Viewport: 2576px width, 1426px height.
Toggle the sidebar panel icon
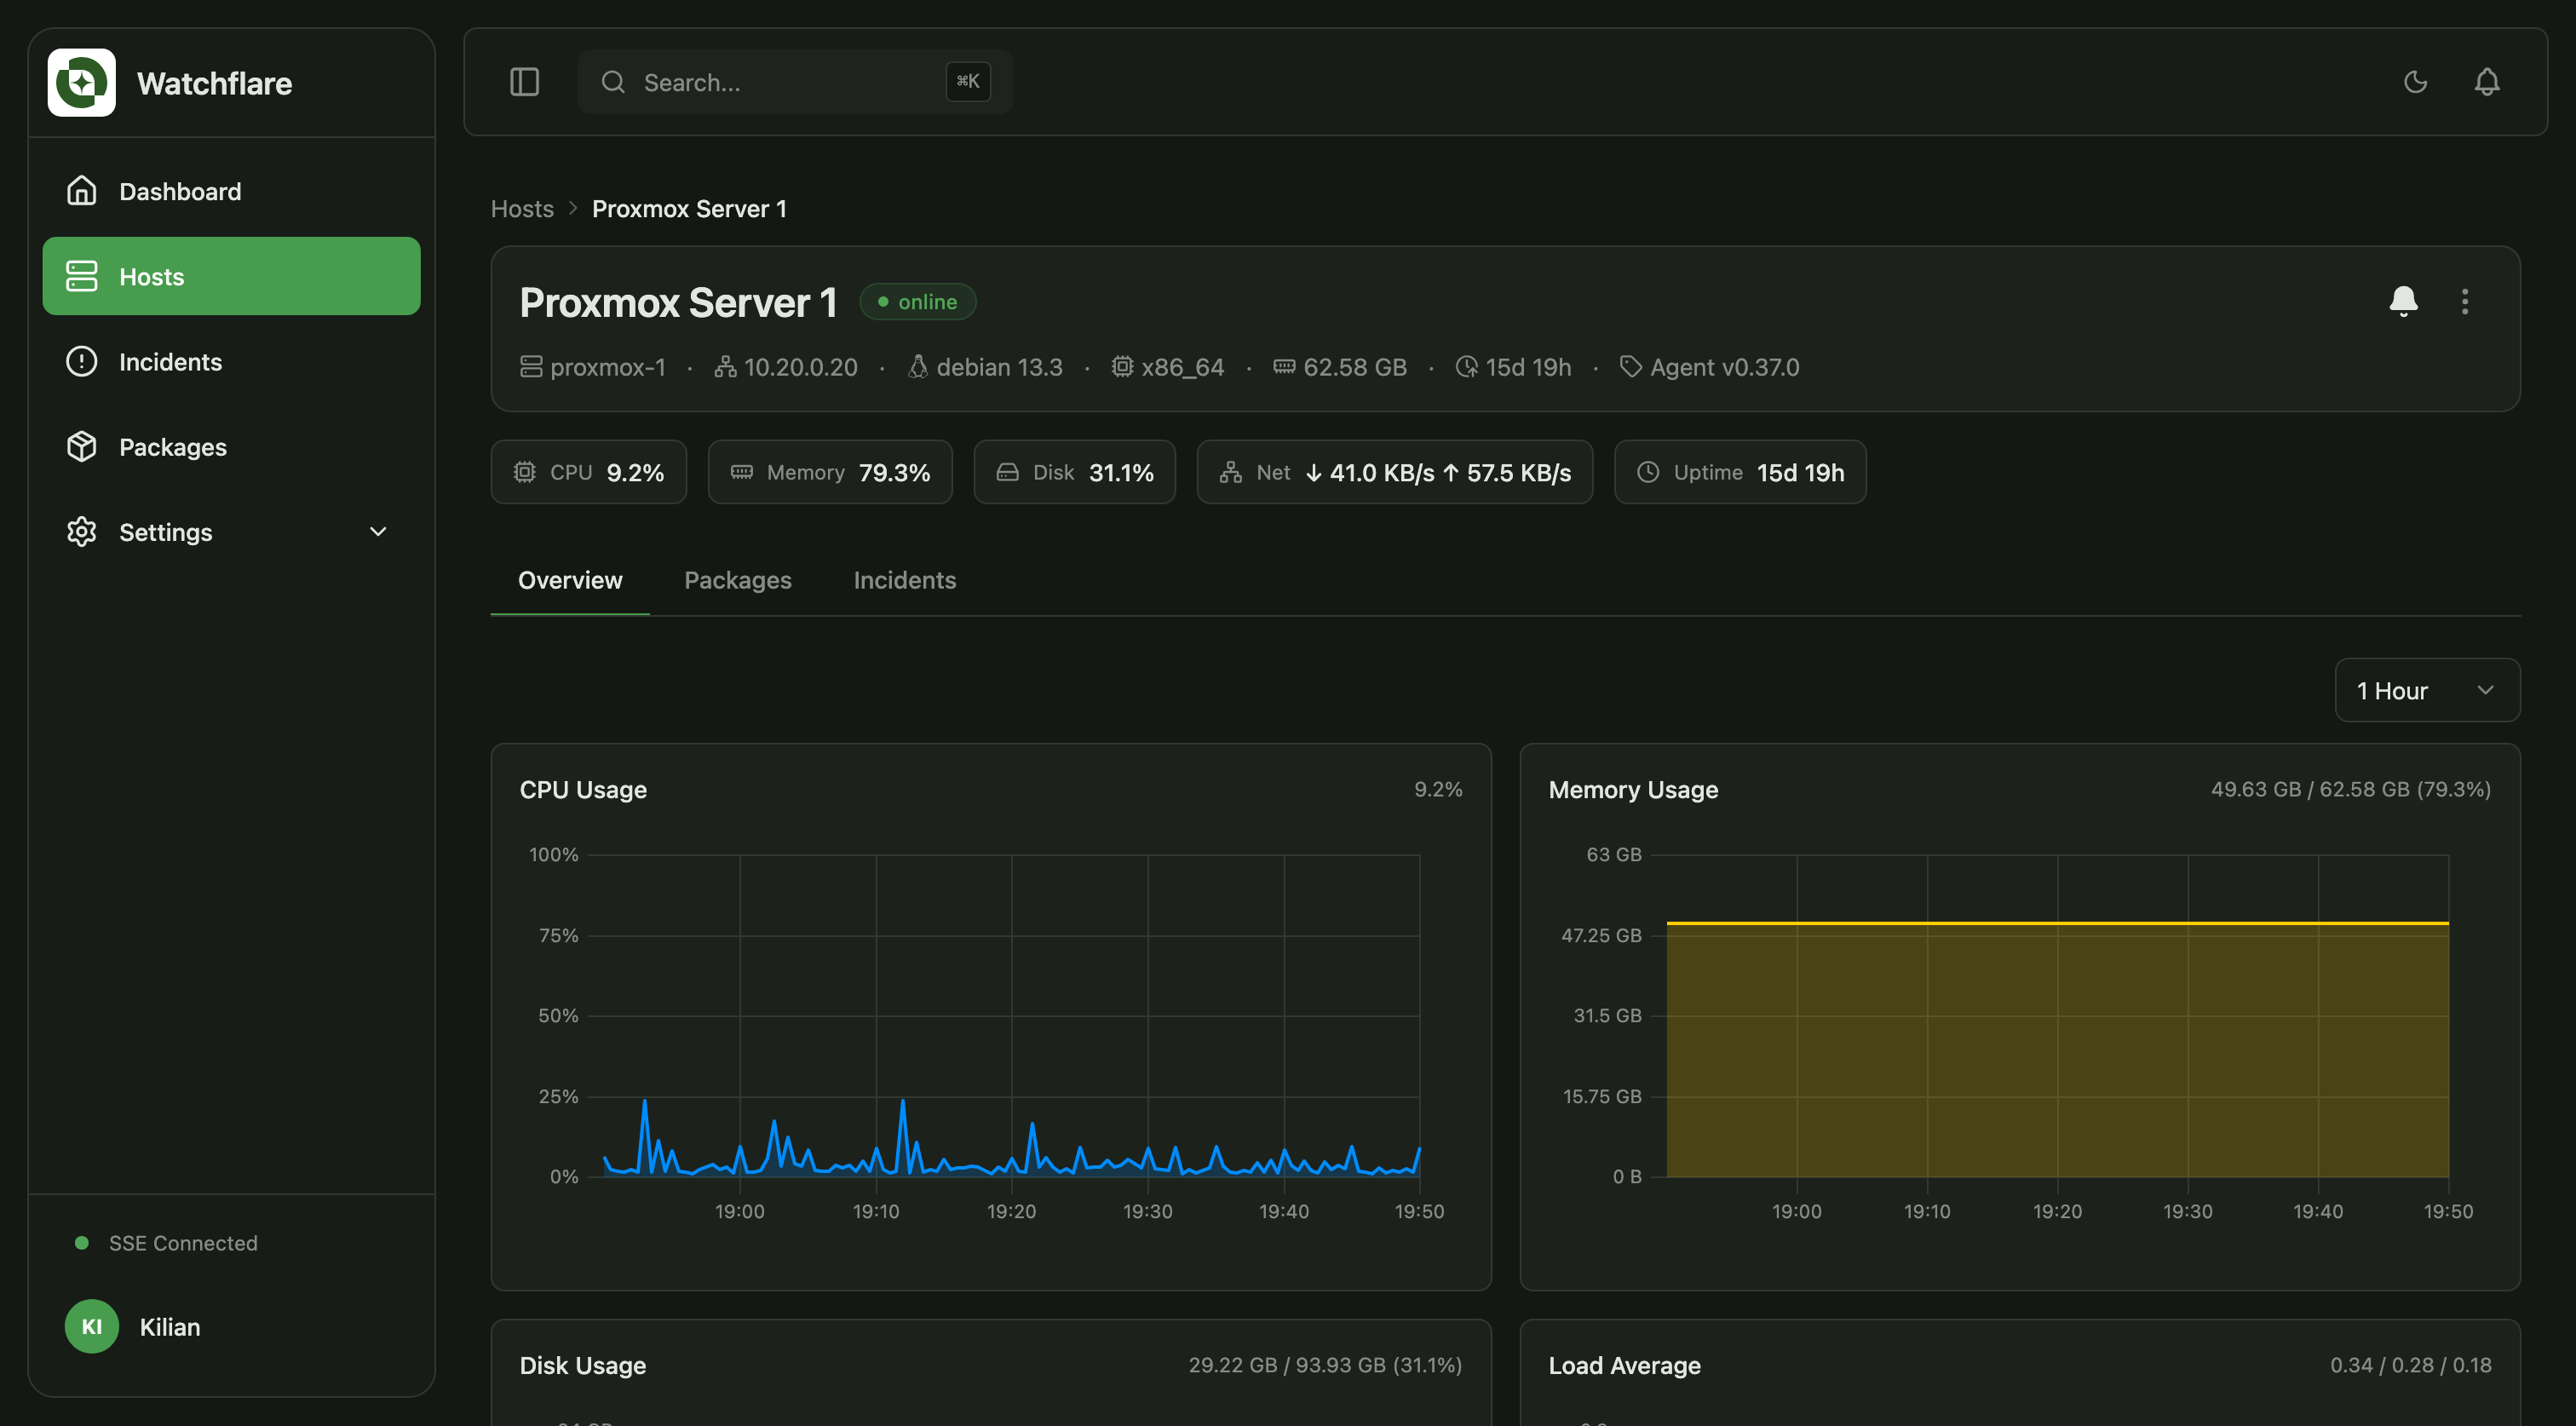[524, 82]
